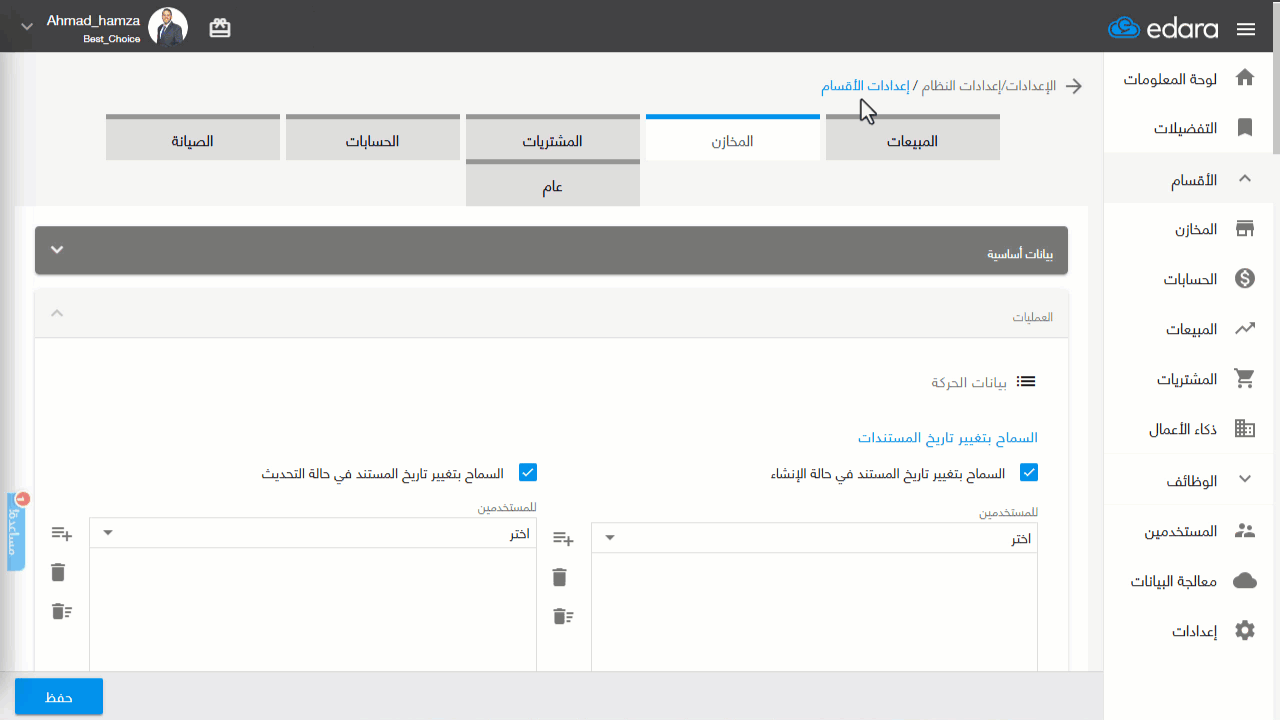Viewport: 1280px width, 720px height.
Task: Open المبيعات trend icon in sidebar
Action: [x=1245, y=329]
